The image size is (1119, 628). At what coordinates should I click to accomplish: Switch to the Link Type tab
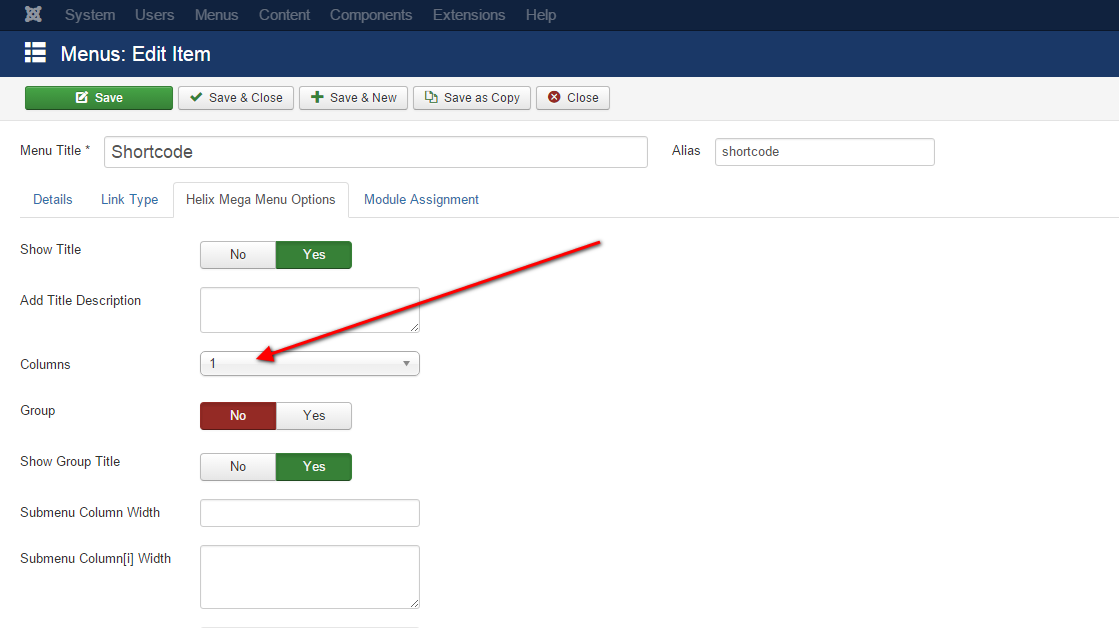[x=129, y=200]
